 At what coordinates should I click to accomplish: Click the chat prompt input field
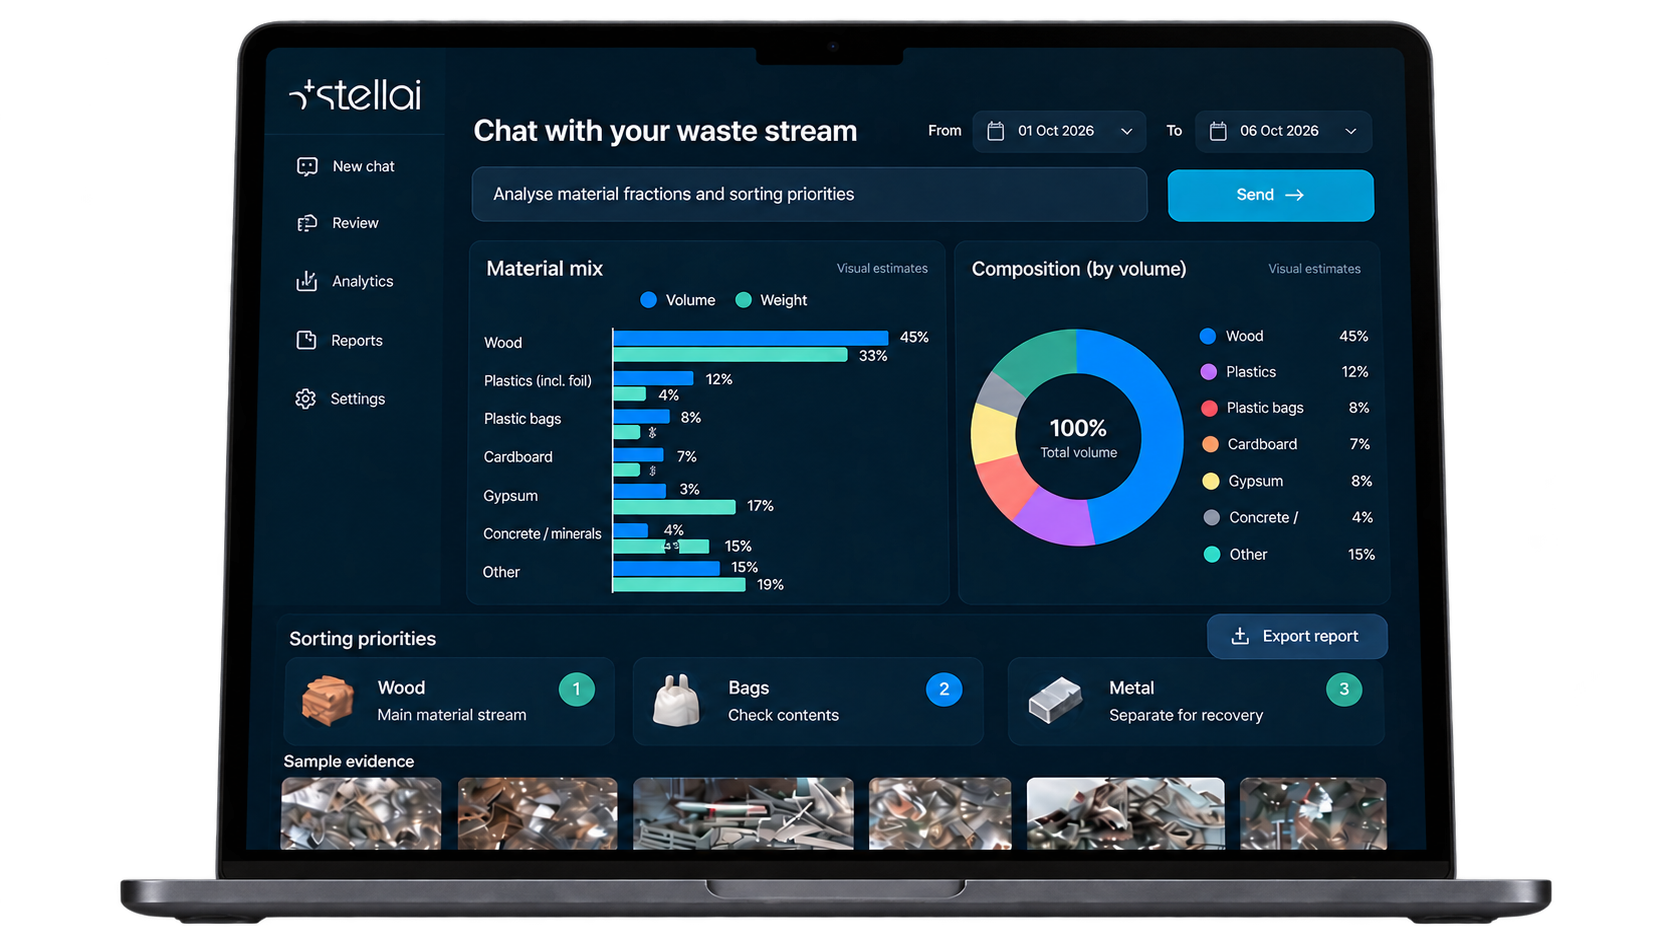[x=809, y=194]
